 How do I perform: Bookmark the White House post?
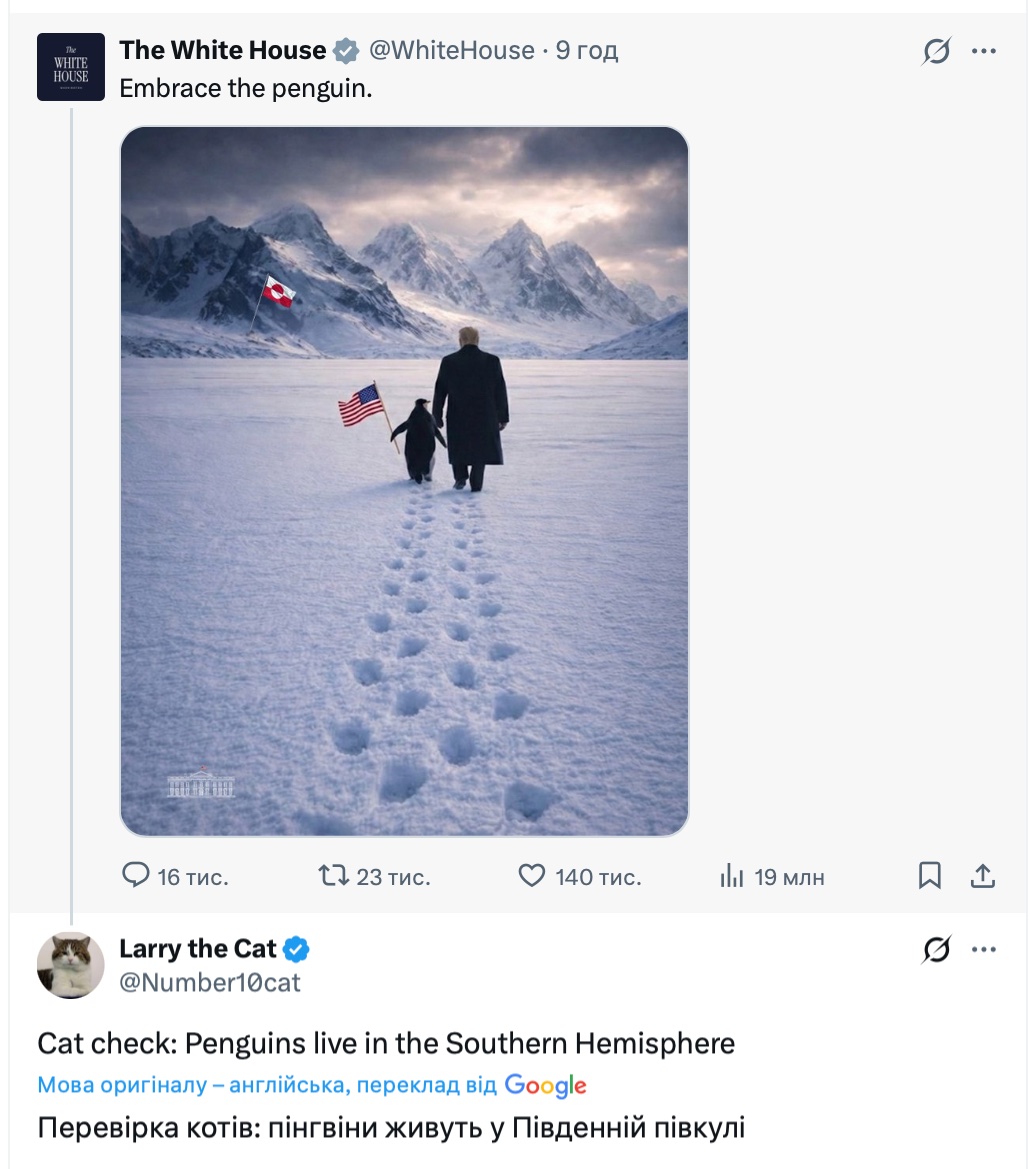pos(930,877)
